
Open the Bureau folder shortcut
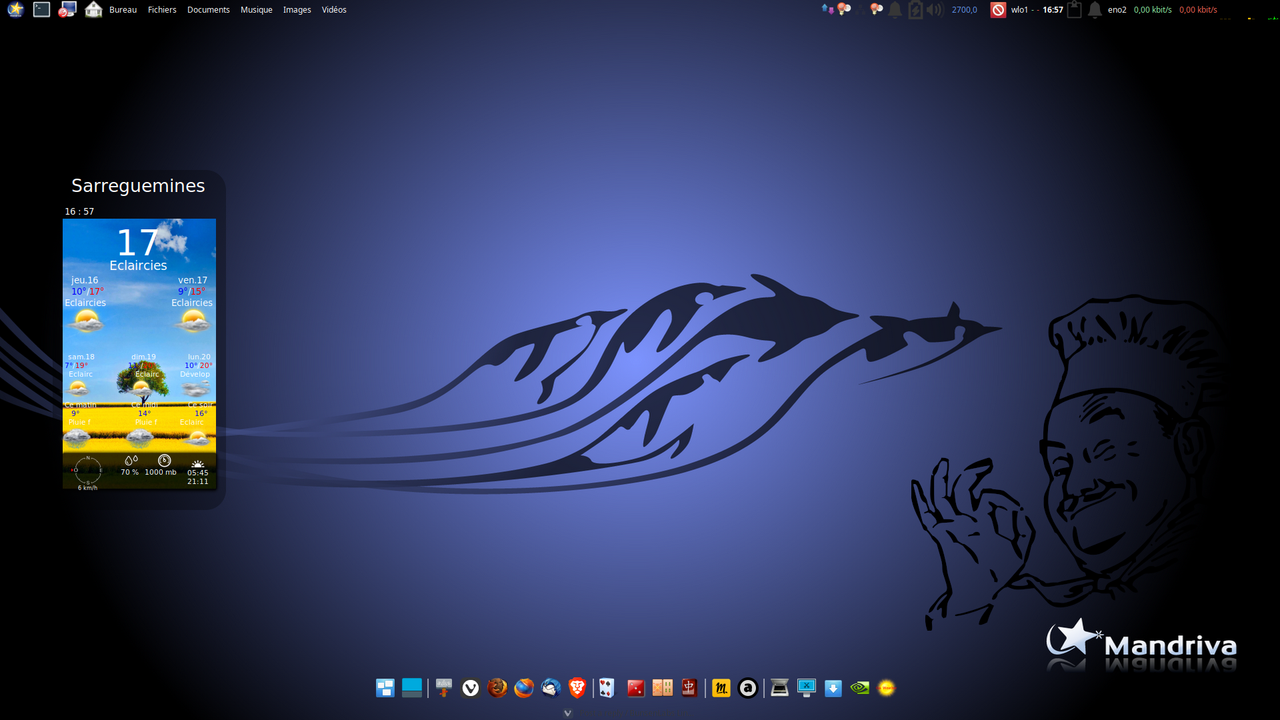coord(123,10)
